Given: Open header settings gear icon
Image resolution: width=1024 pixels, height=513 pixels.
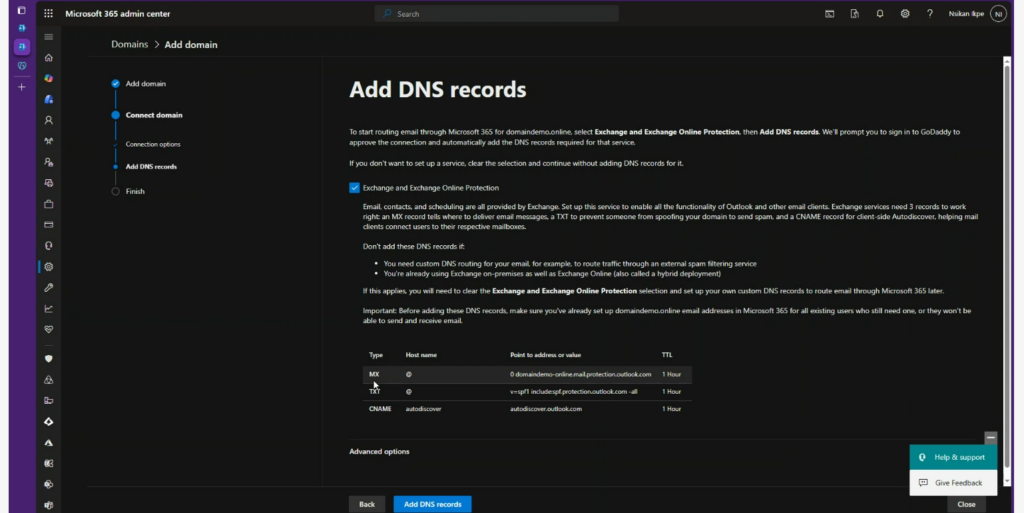Looking at the screenshot, I should [x=905, y=14].
